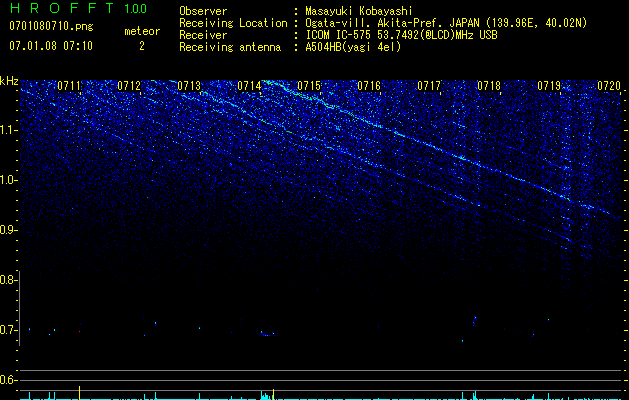
Task: Click the 0714 time marker
Action: click(249, 86)
